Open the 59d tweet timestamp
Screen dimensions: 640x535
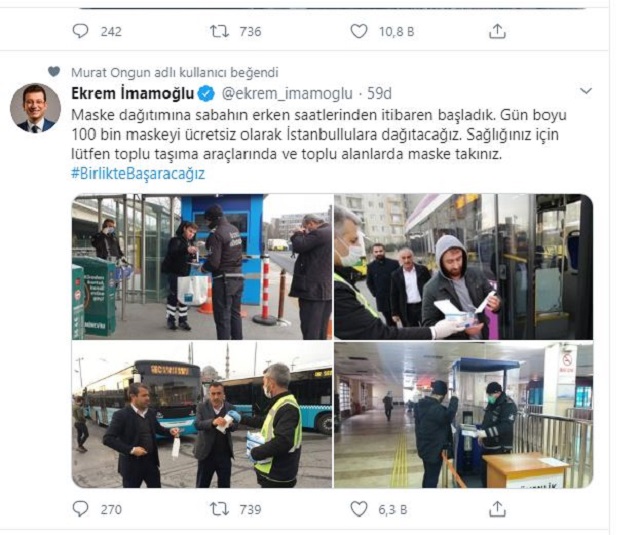[379, 93]
